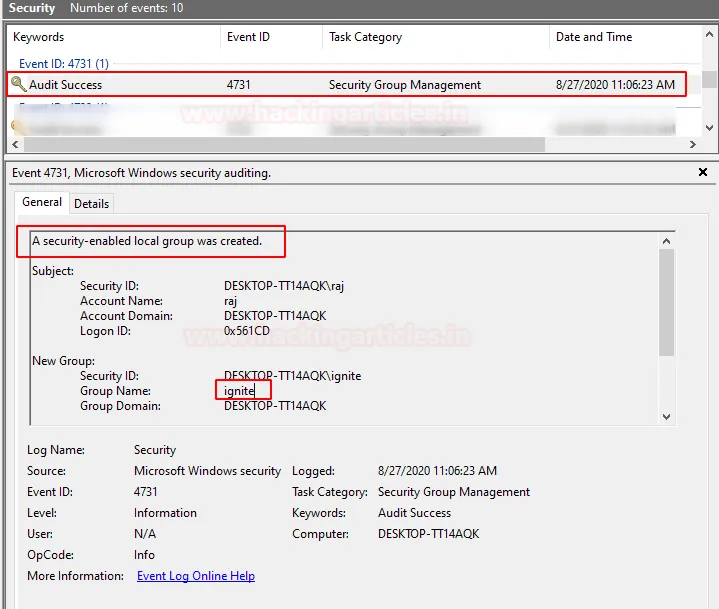This screenshot has height=609, width=719.
Task: Click the vertical scrollbar thumb in the event list
Action: [709, 80]
